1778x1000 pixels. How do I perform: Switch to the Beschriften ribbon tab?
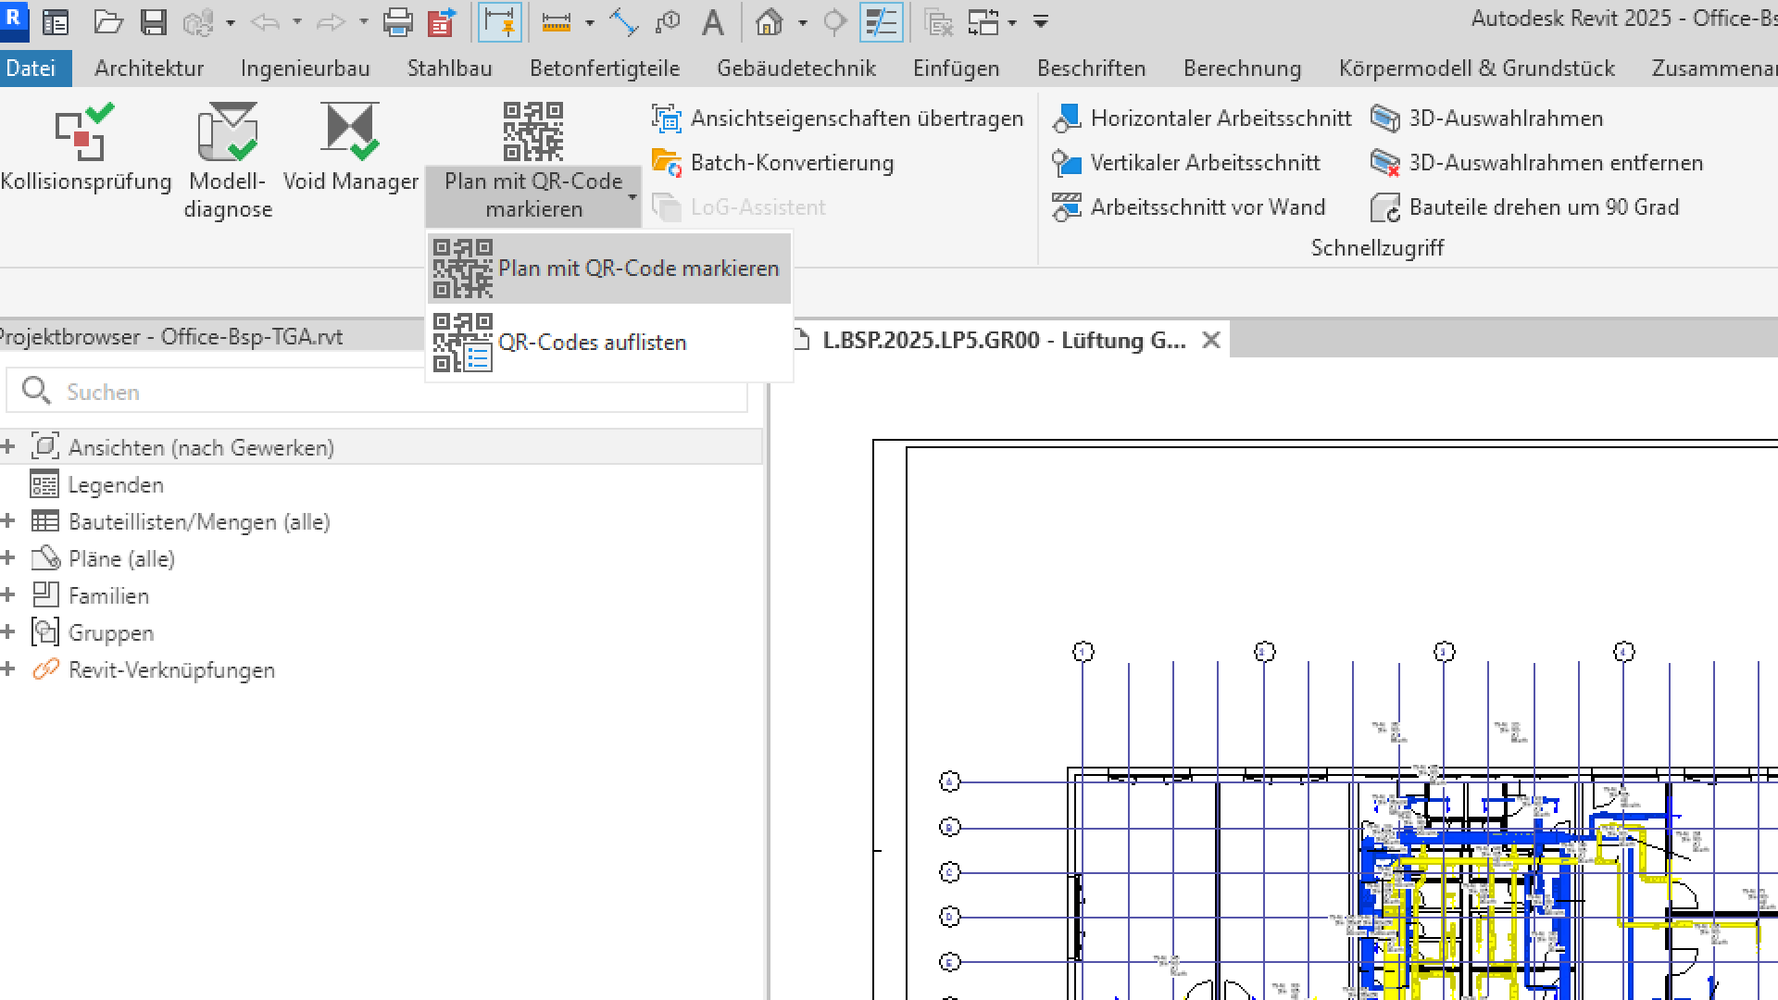tap(1091, 68)
